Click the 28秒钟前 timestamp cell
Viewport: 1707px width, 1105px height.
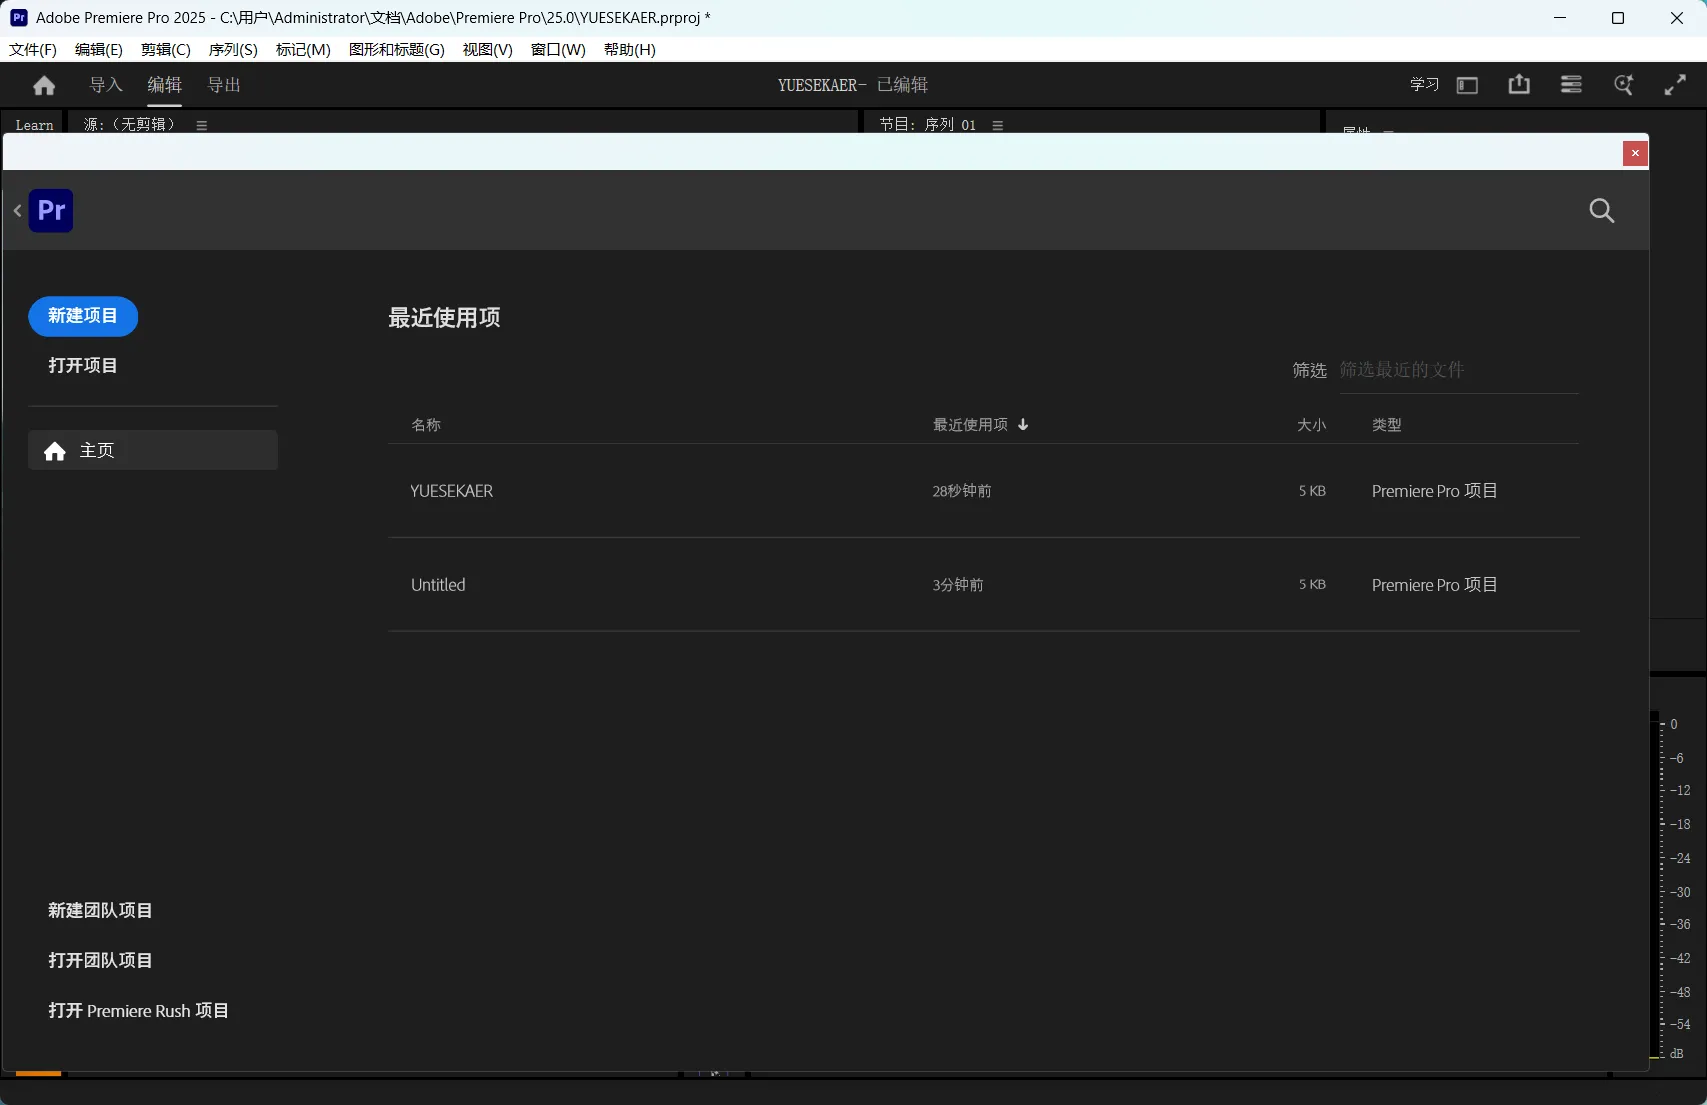[x=962, y=491]
